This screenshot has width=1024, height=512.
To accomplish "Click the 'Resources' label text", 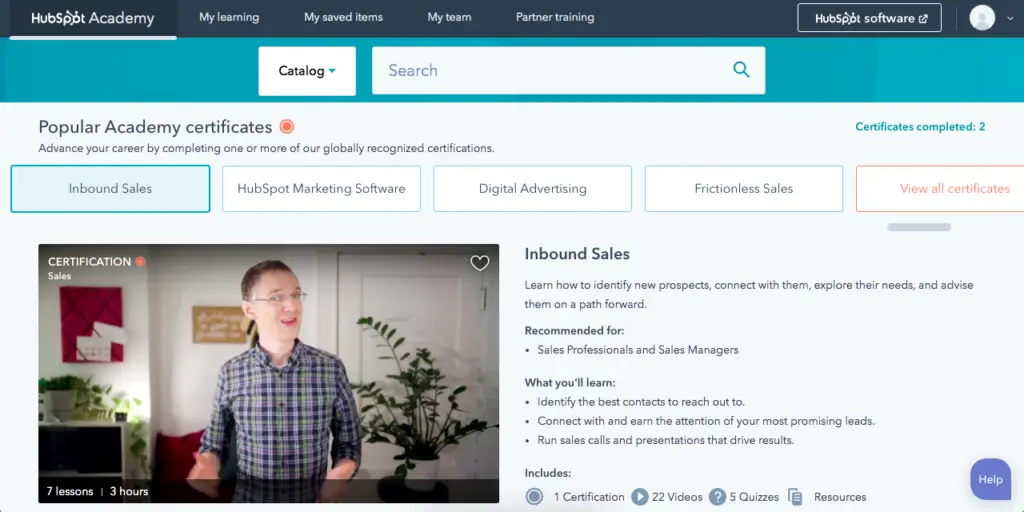I will pos(840,497).
